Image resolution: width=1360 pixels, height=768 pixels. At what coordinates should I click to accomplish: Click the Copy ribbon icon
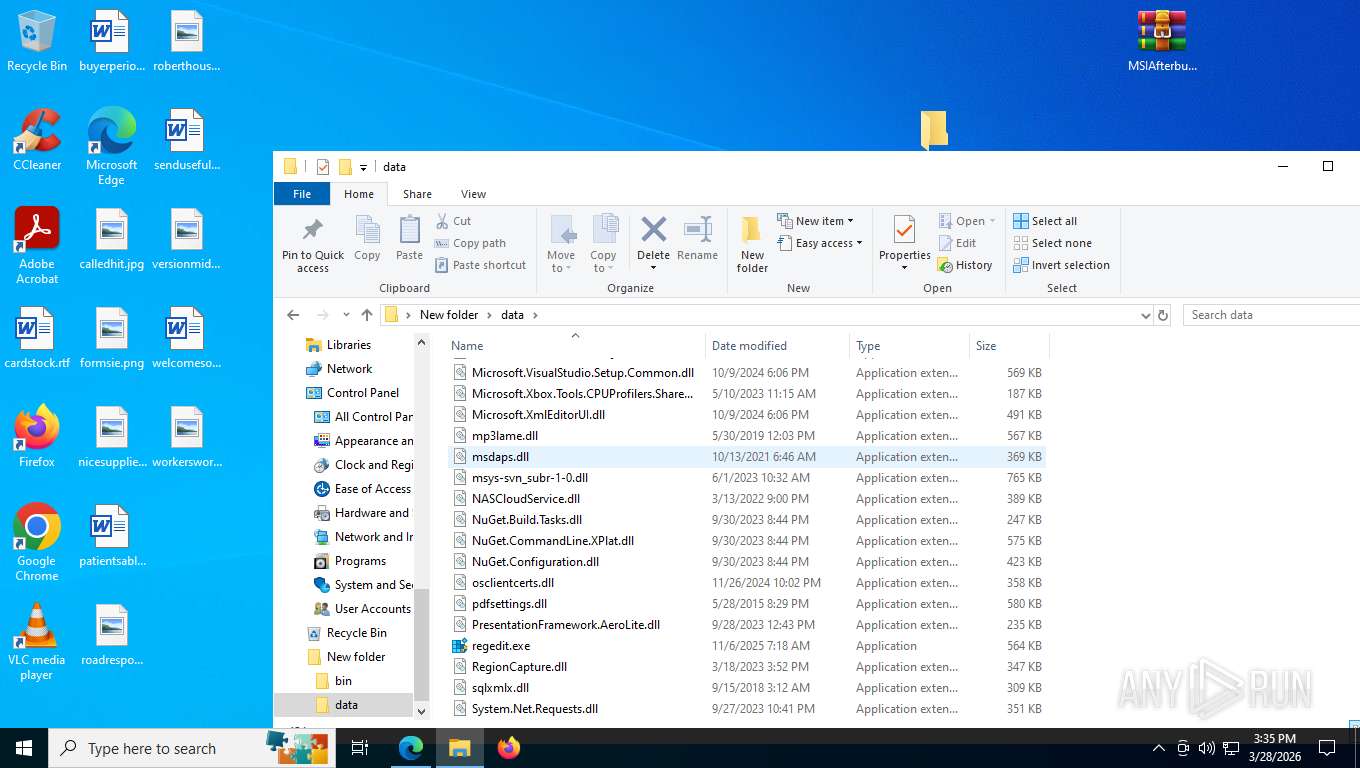[x=367, y=231]
